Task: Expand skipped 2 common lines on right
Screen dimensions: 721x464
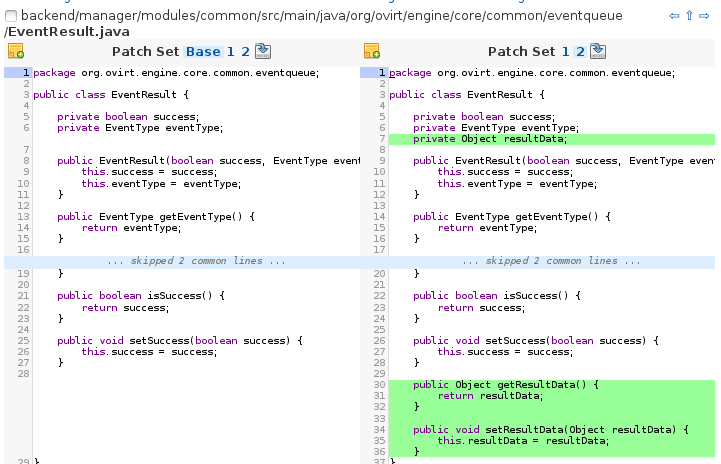Action: coord(552,261)
